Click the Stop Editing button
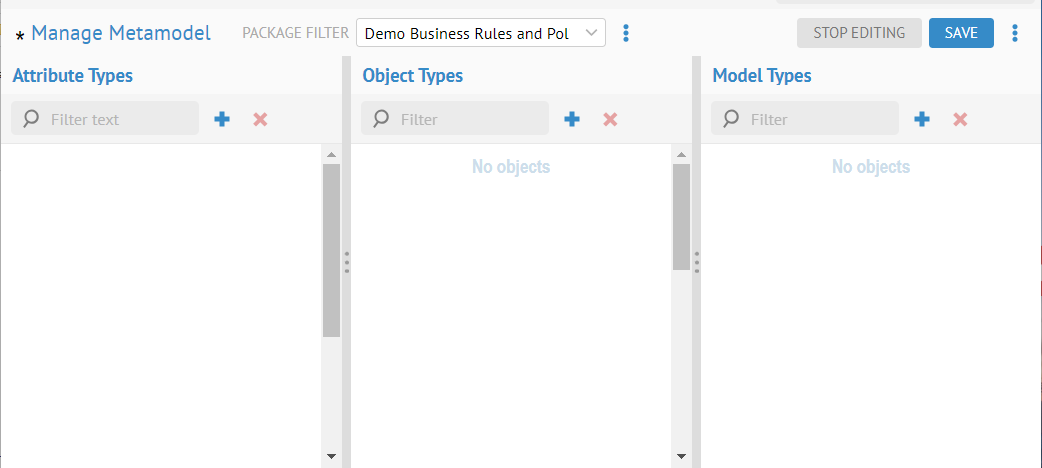The width and height of the screenshot is (1042, 468). coord(859,33)
